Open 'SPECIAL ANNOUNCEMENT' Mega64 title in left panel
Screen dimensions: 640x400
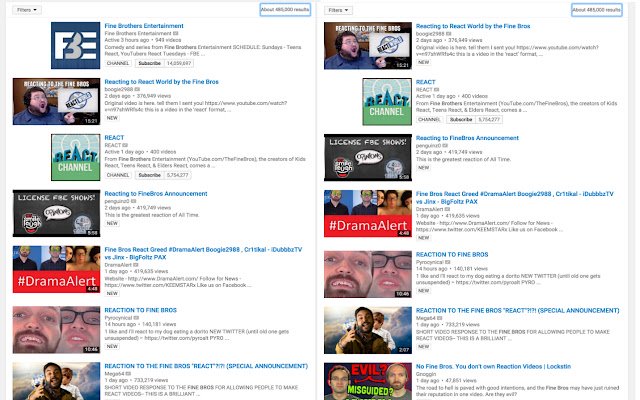pos(206,366)
